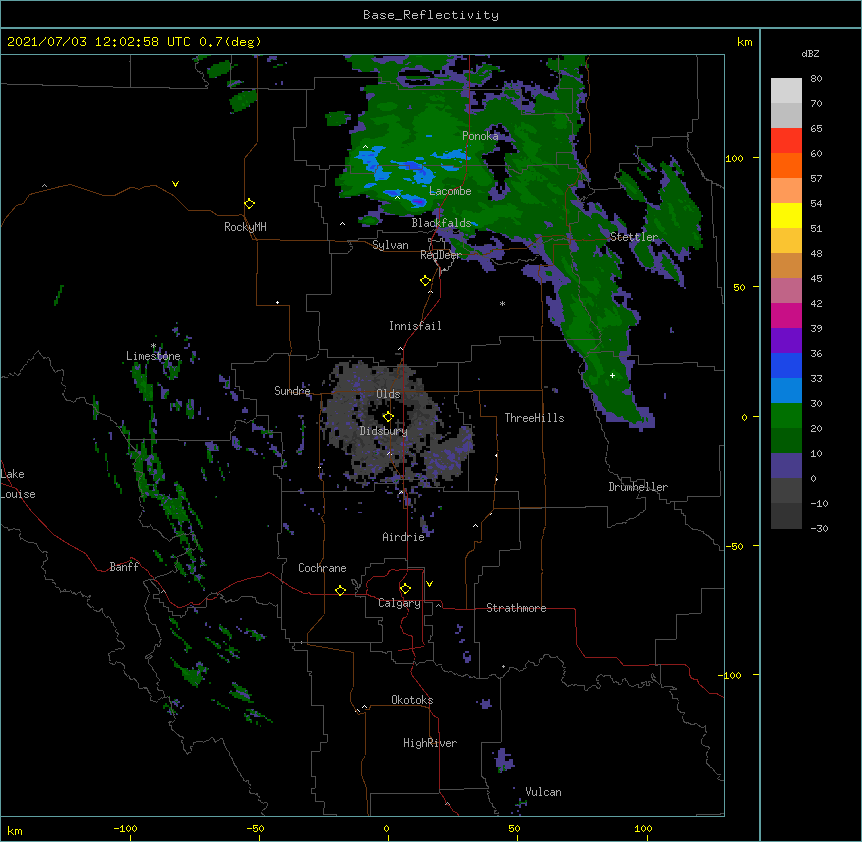Viewport: 862px width, 842px height.
Task: Click the Olds city label
Action: click(388, 394)
